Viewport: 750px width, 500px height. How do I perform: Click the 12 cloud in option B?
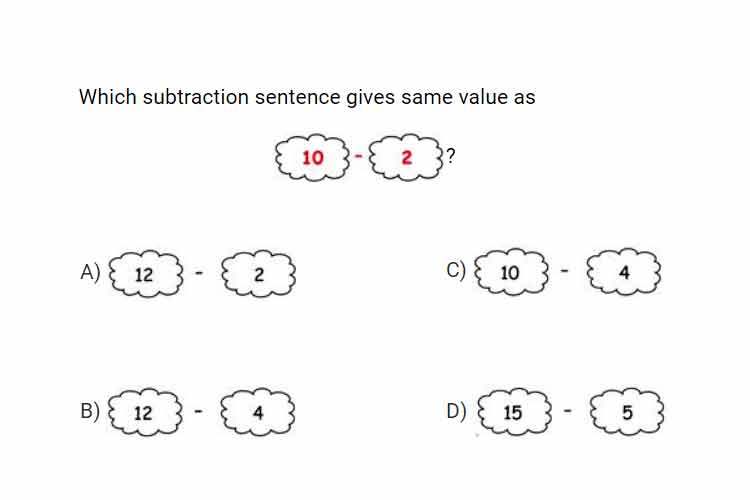[x=145, y=411]
